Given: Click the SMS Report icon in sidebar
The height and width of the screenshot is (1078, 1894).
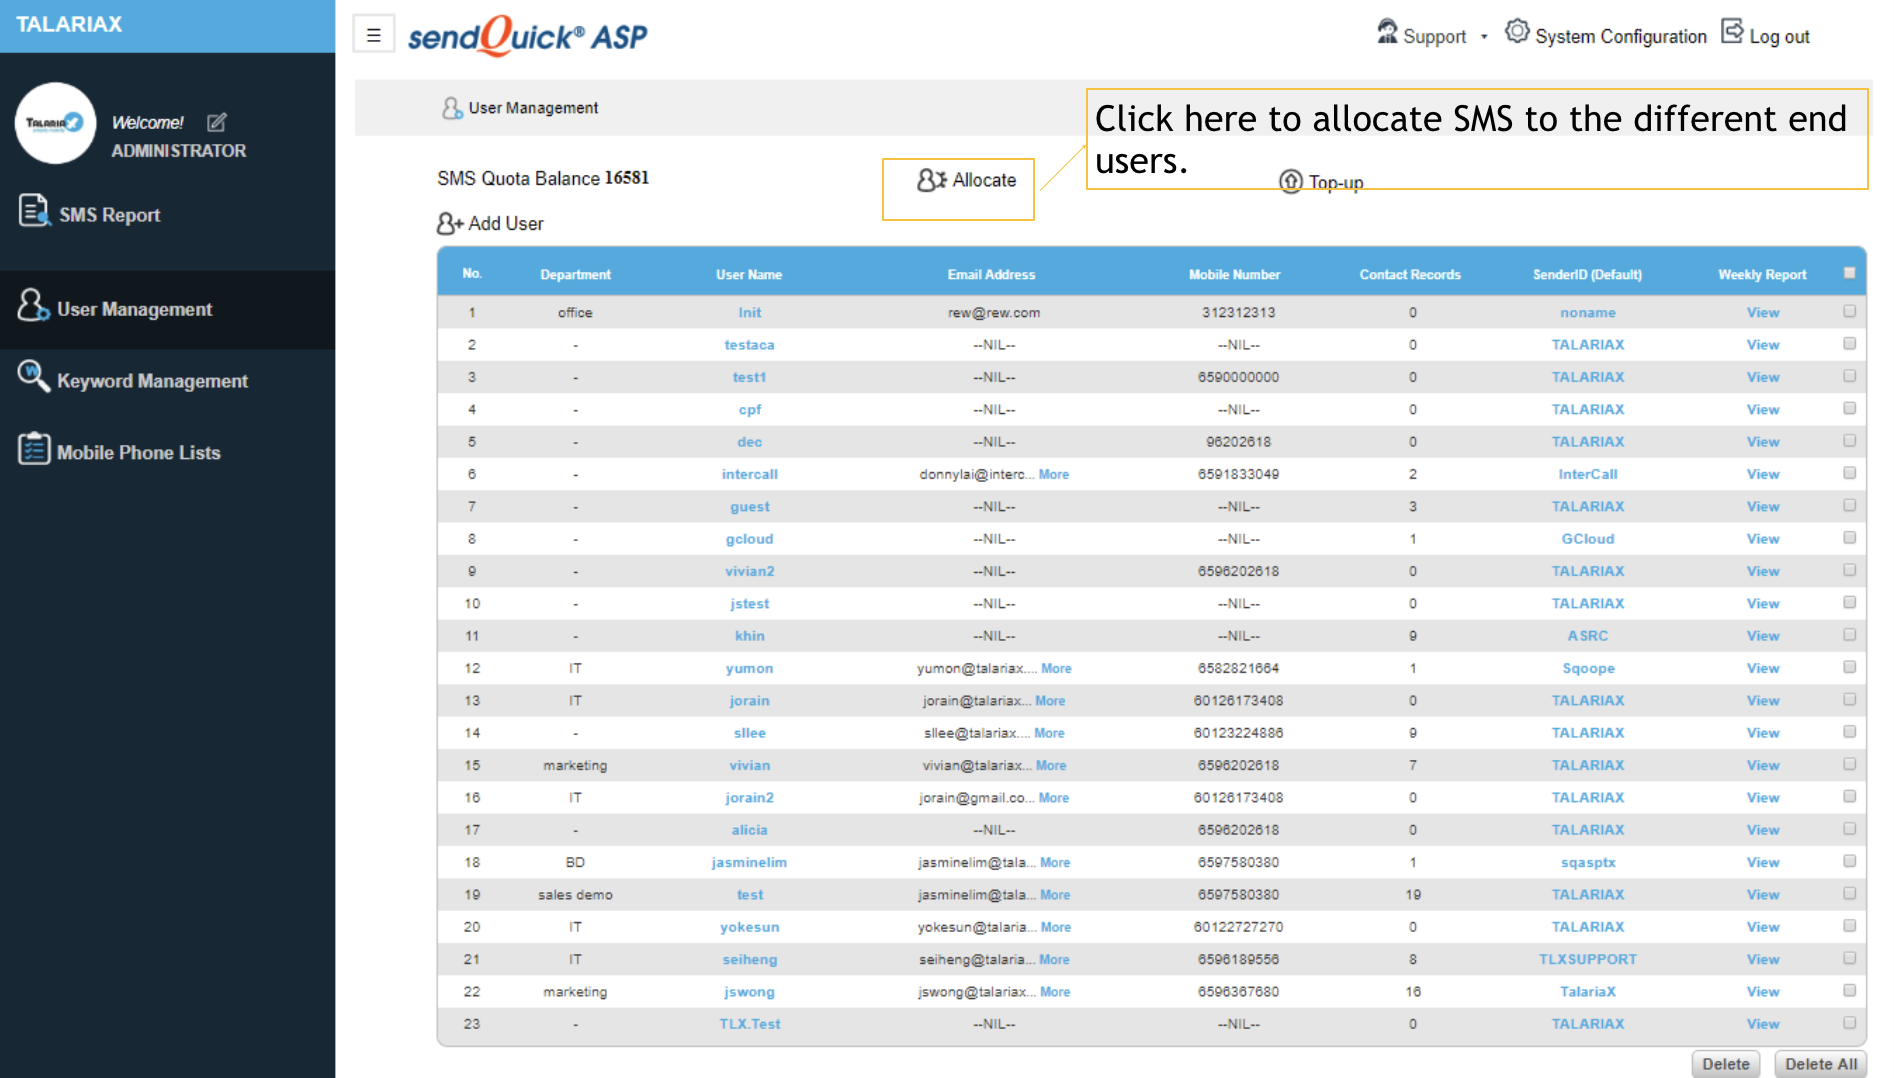Looking at the screenshot, I should pos(34,211).
